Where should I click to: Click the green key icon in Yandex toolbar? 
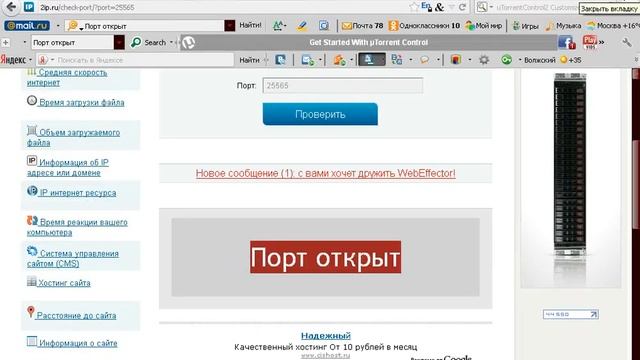click(507, 60)
